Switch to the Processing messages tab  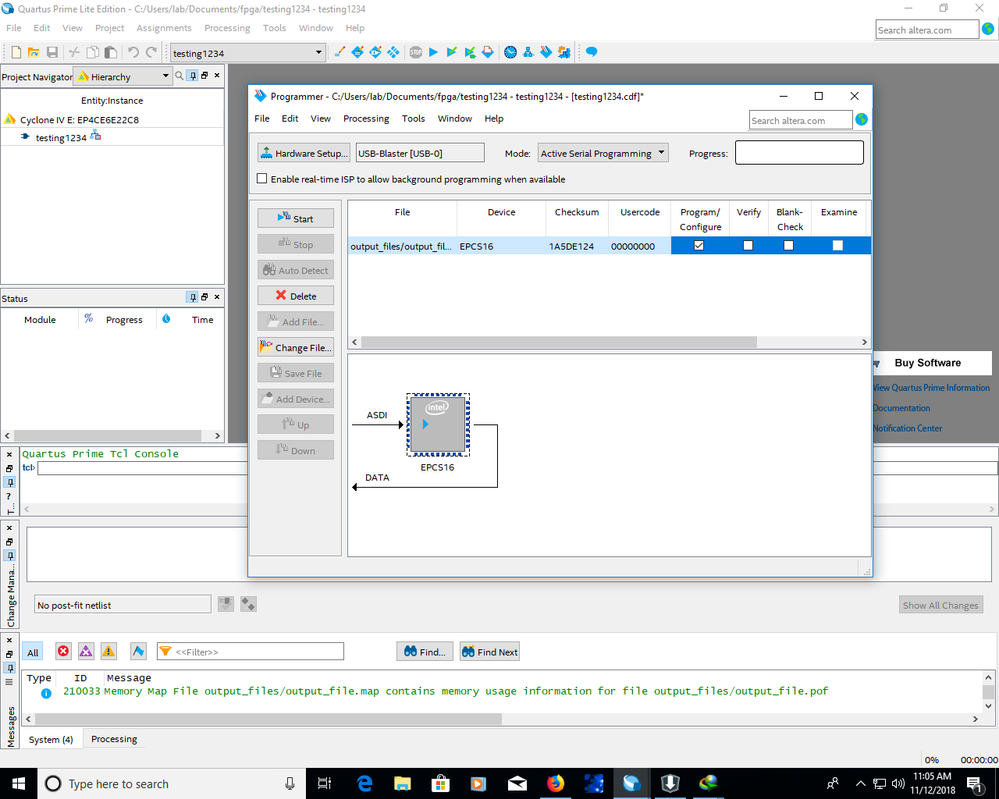(x=114, y=739)
